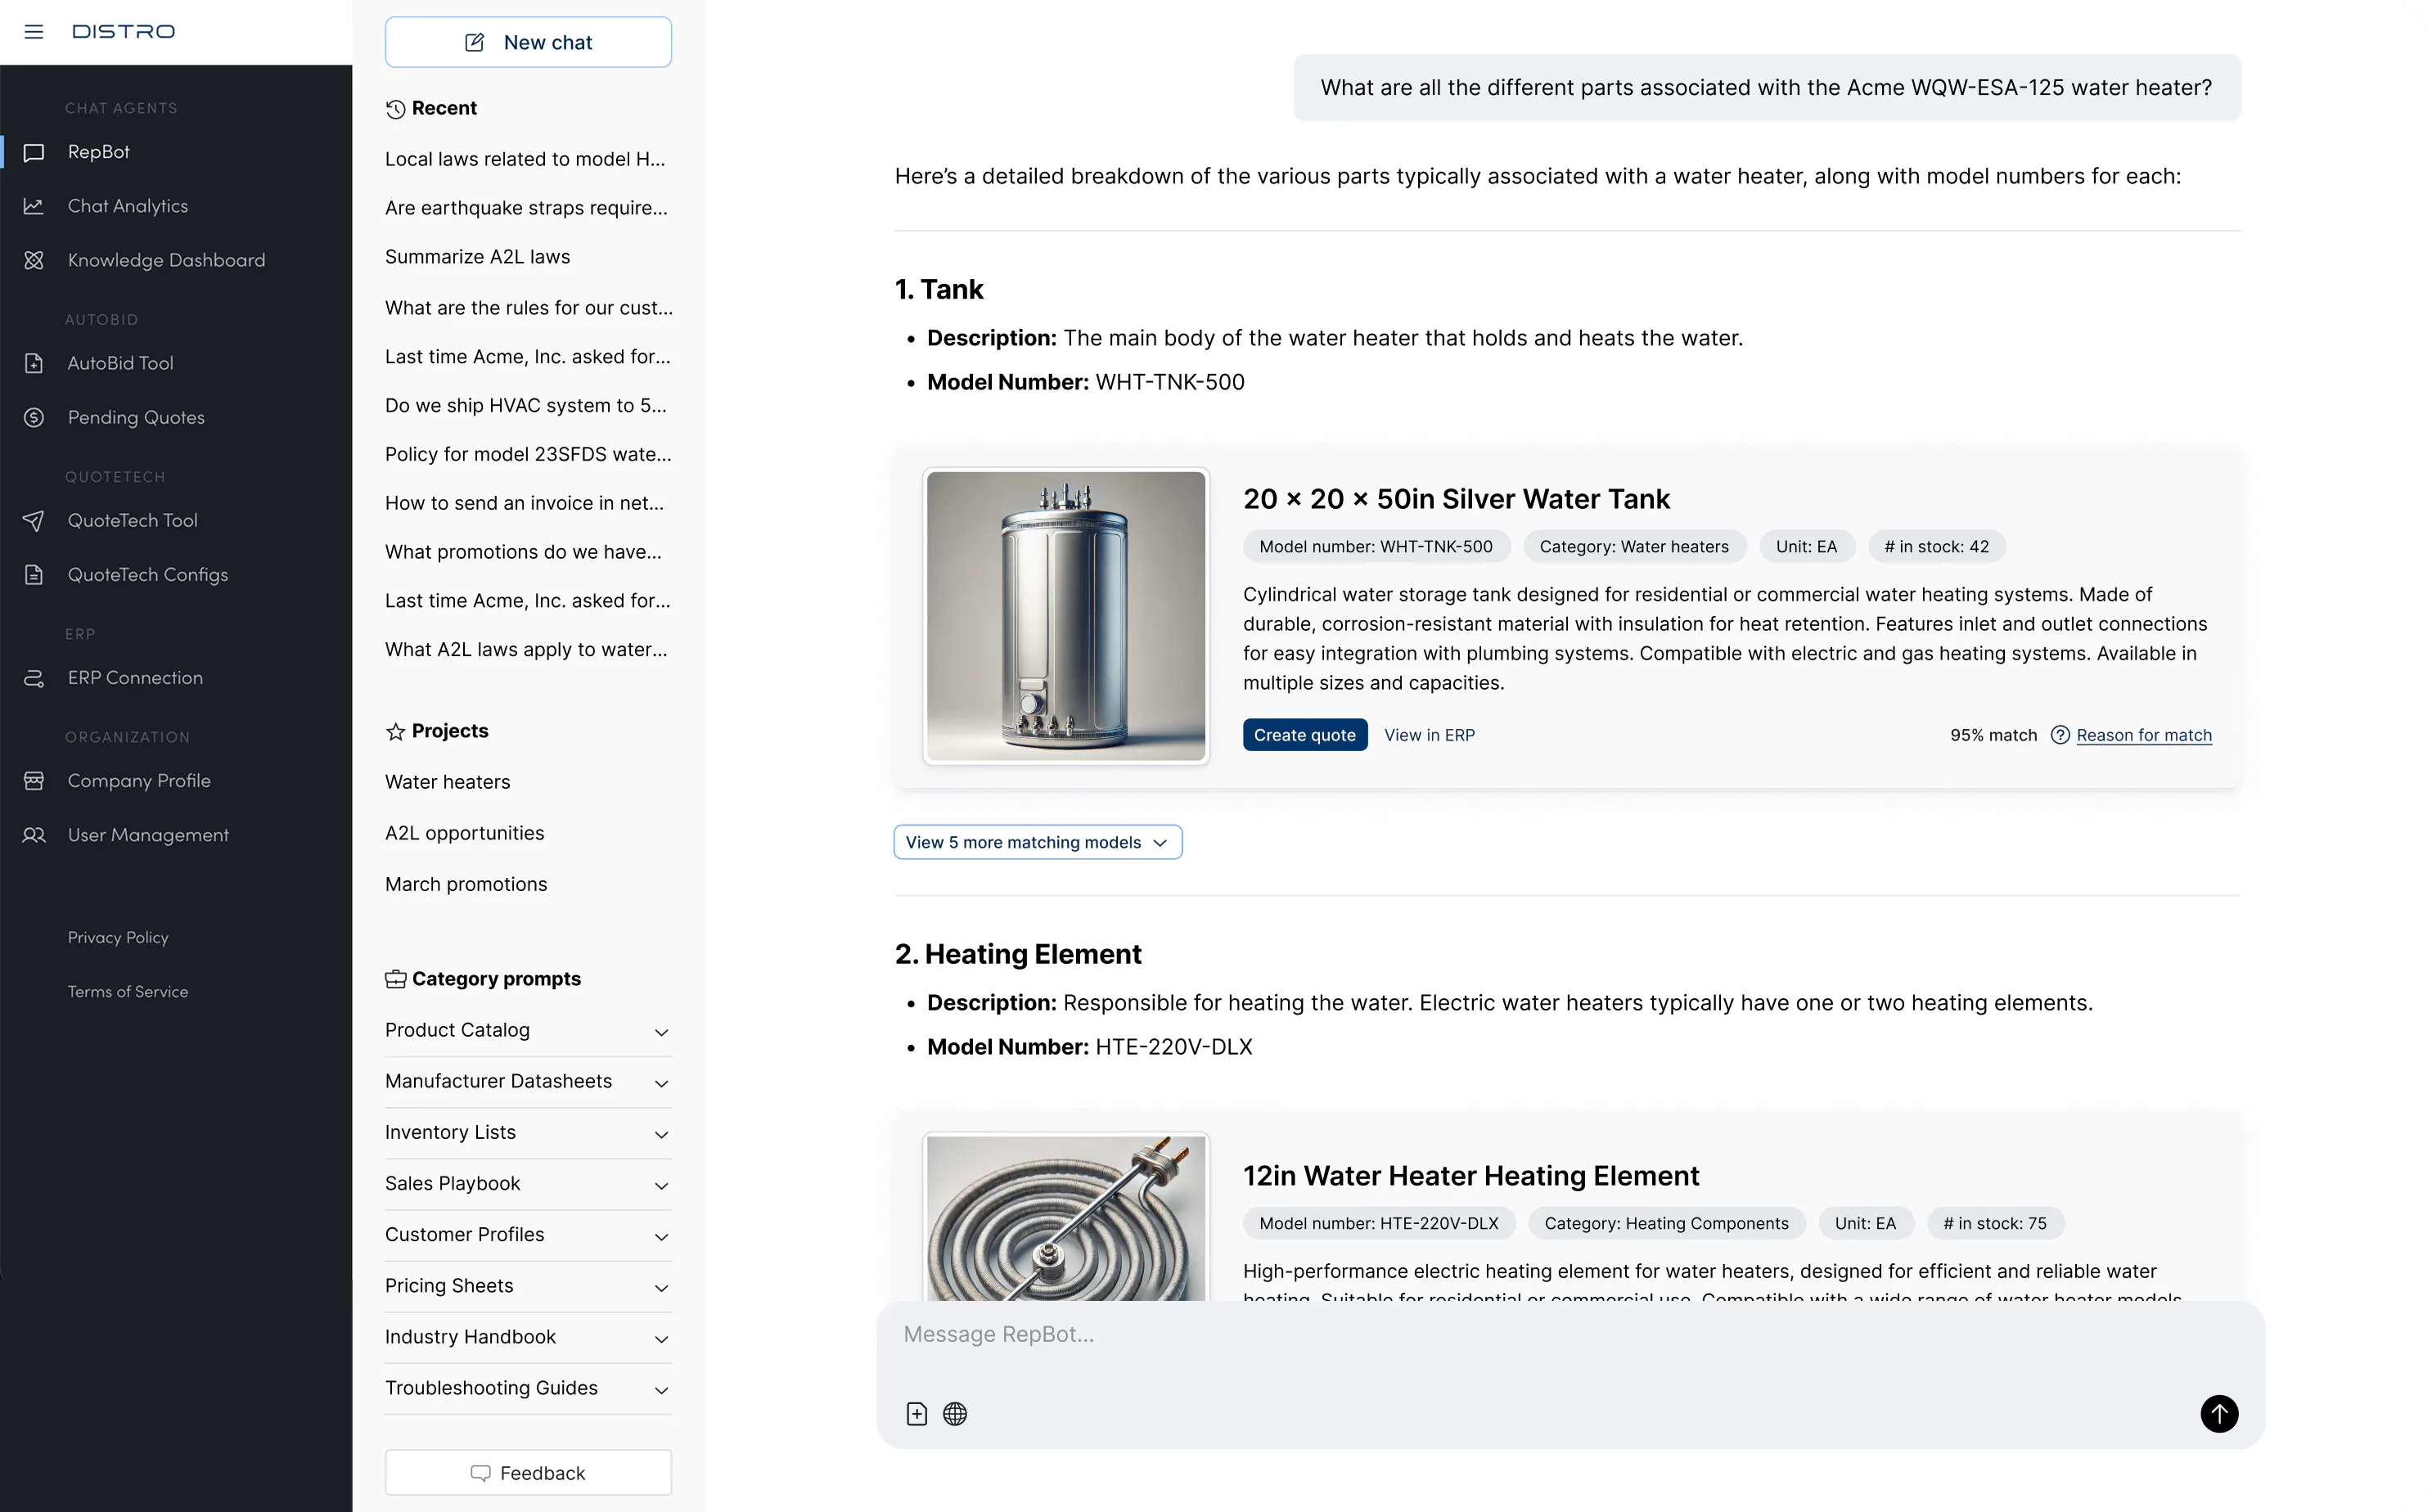The width and height of the screenshot is (2432, 1512).
Task: Click the Model number: HTE-220V-DLX tag
Action: [x=1379, y=1223]
